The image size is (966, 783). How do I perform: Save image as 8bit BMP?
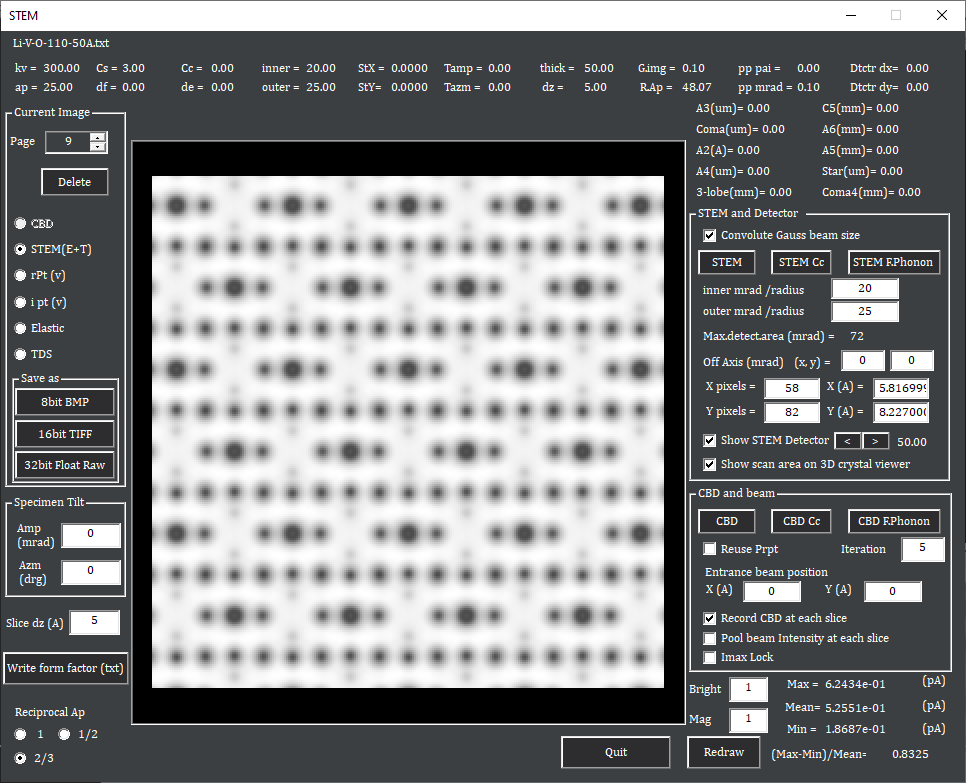click(x=65, y=402)
